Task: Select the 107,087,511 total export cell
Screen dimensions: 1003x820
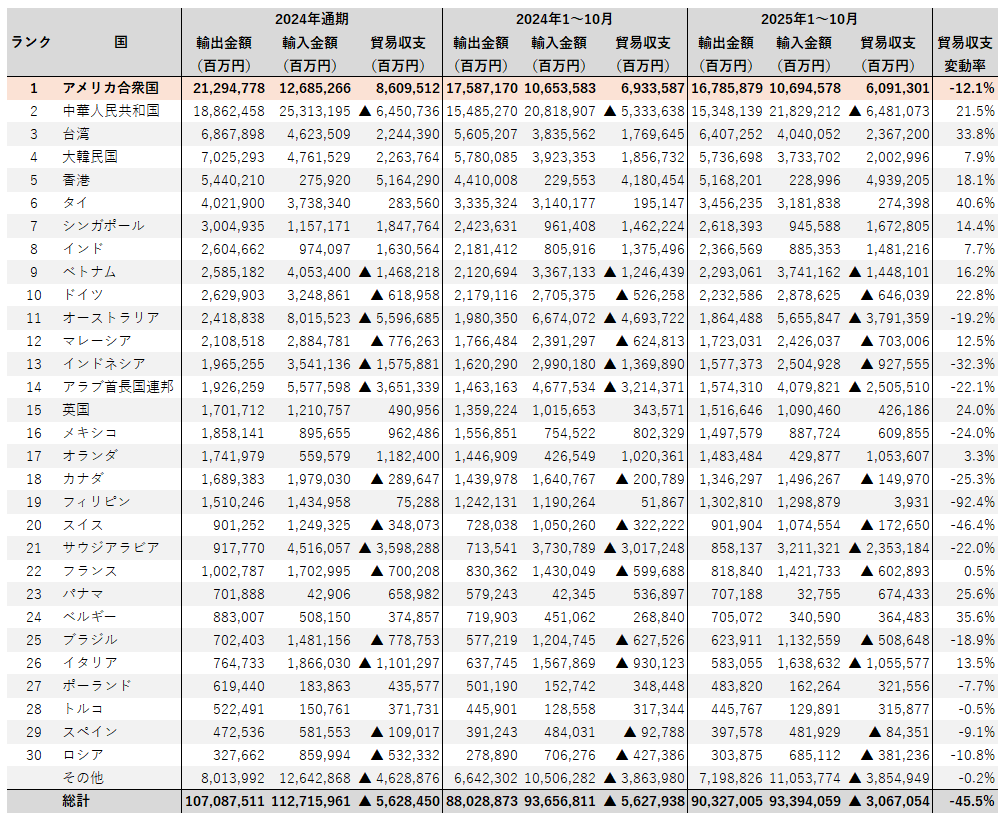Action: click(224, 801)
